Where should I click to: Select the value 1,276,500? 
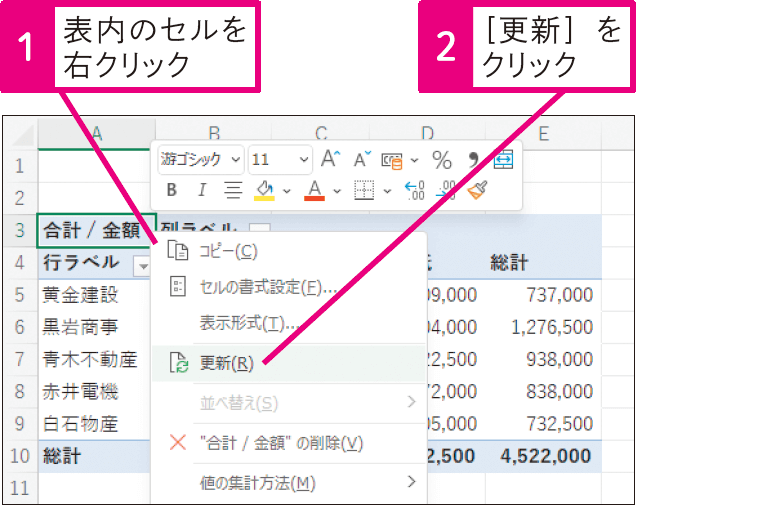(x=552, y=327)
